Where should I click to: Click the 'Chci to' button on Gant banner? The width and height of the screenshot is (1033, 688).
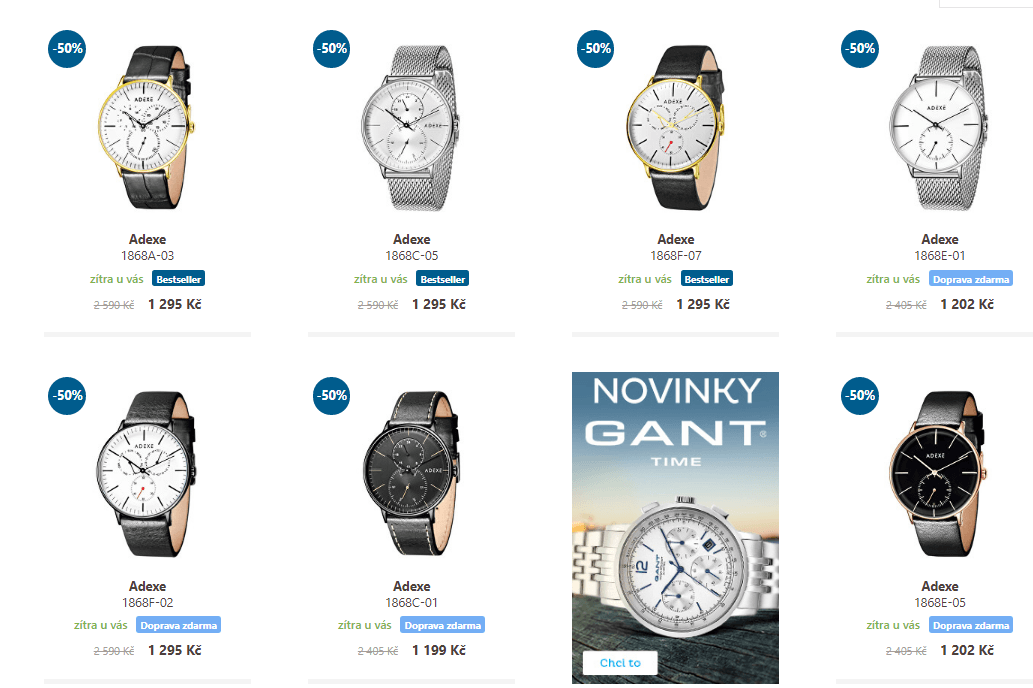[x=620, y=663]
